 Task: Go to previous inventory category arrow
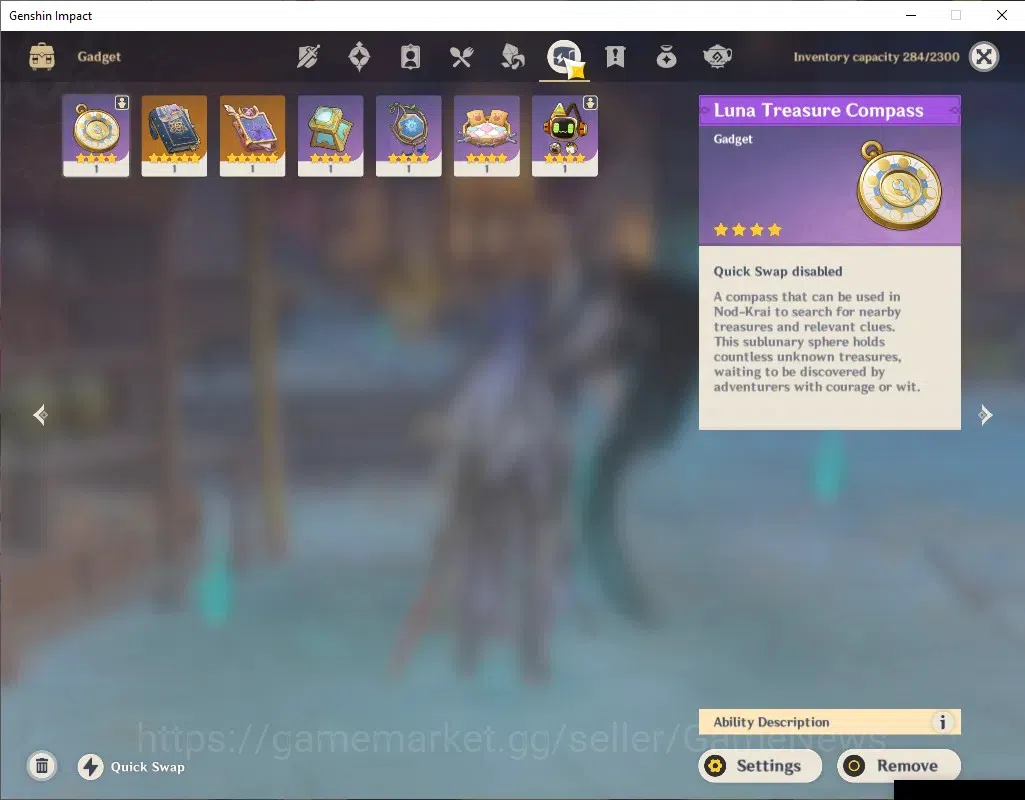pos(41,414)
